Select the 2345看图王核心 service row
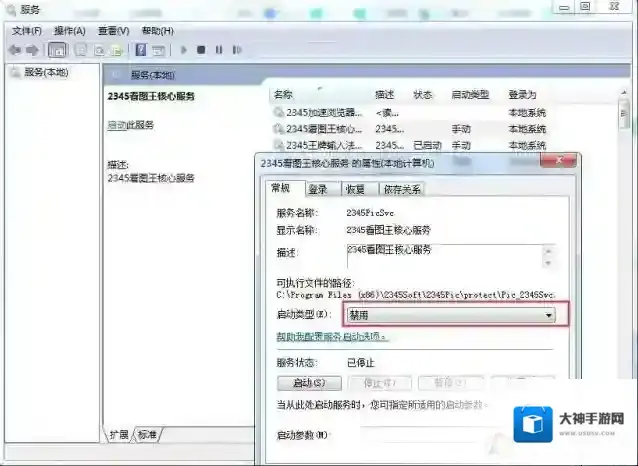638x466 pixels. (x=410, y=129)
